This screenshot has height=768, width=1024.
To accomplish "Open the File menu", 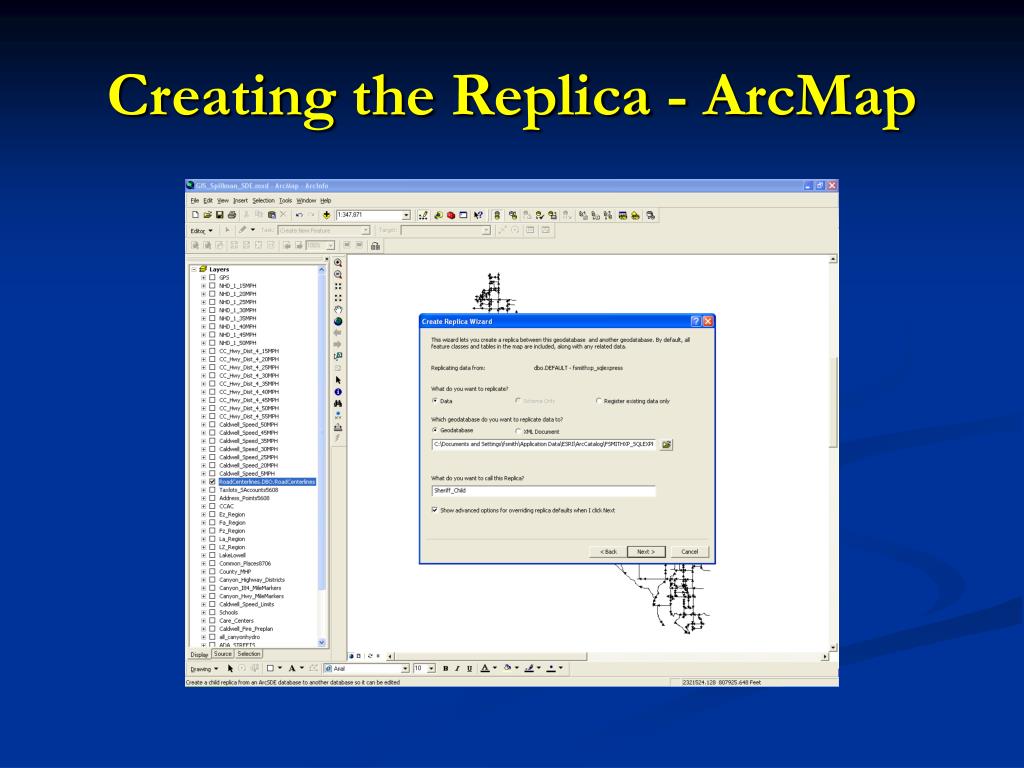I will click(x=195, y=200).
